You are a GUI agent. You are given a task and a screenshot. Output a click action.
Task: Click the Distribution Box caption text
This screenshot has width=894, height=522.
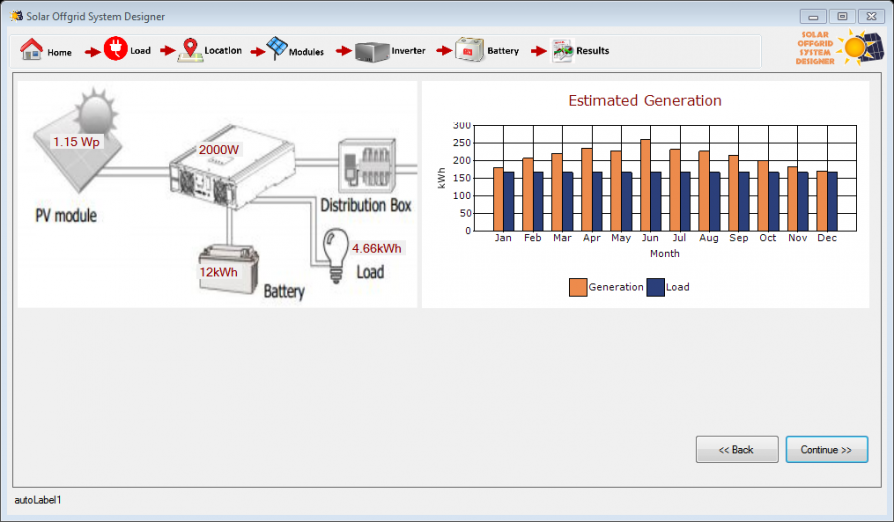(365, 205)
